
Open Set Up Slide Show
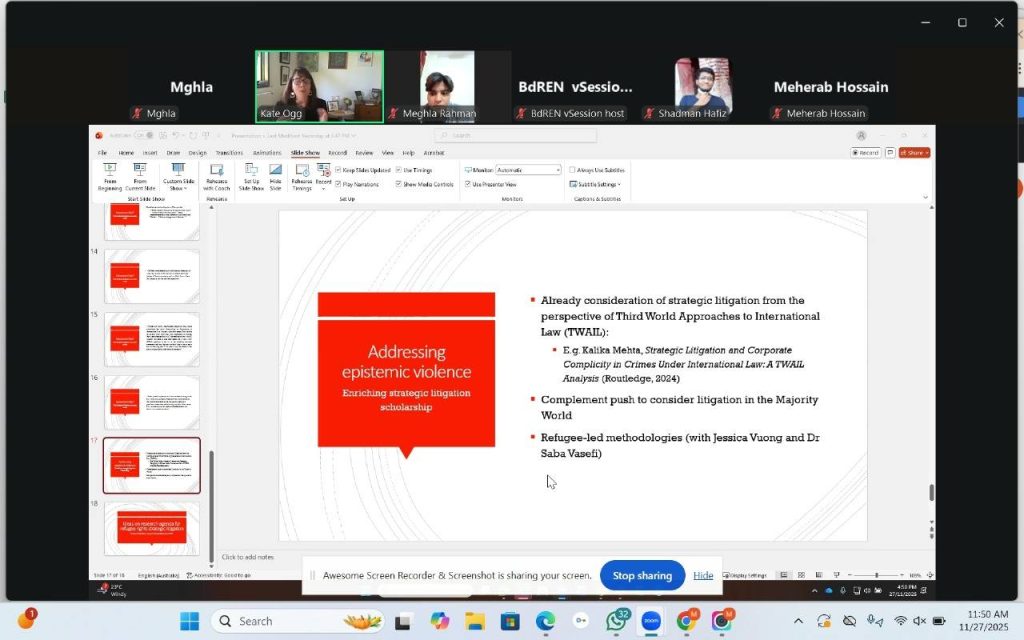(x=251, y=176)
